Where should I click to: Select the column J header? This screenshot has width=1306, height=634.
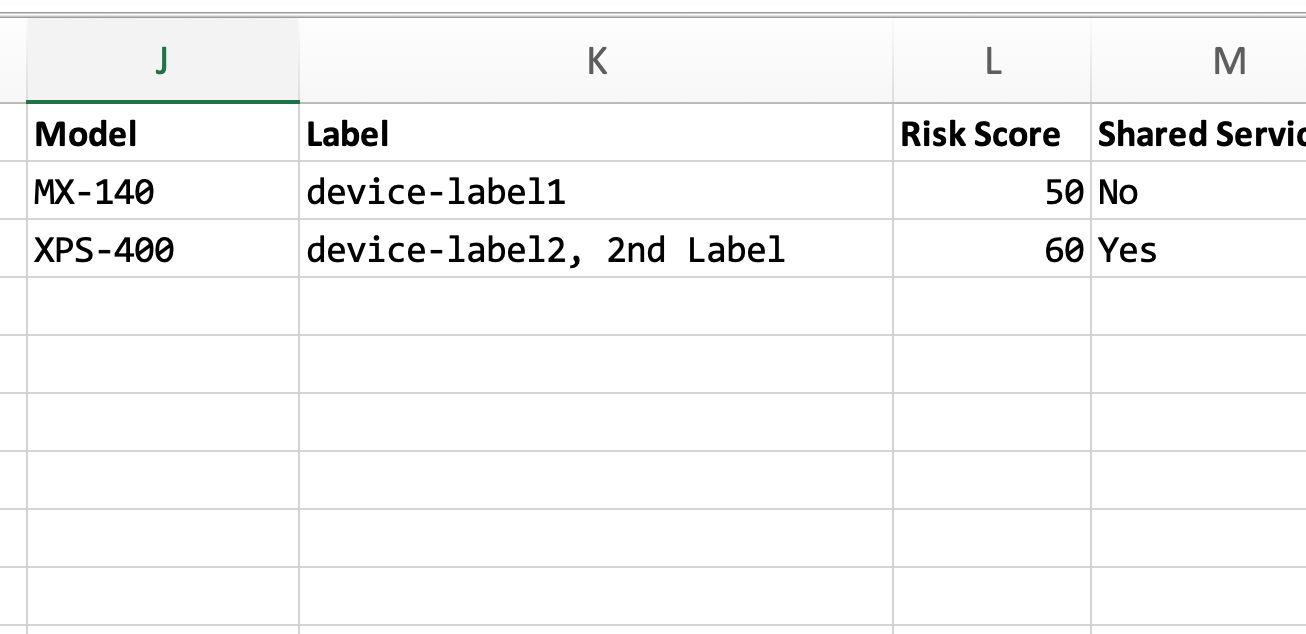[162, 62]
